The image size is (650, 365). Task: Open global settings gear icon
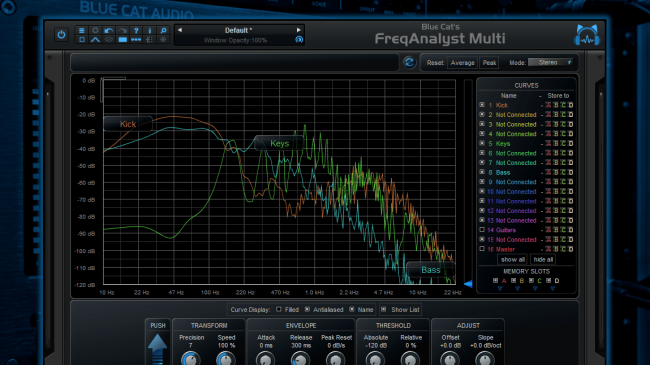[x=95, y=30]
